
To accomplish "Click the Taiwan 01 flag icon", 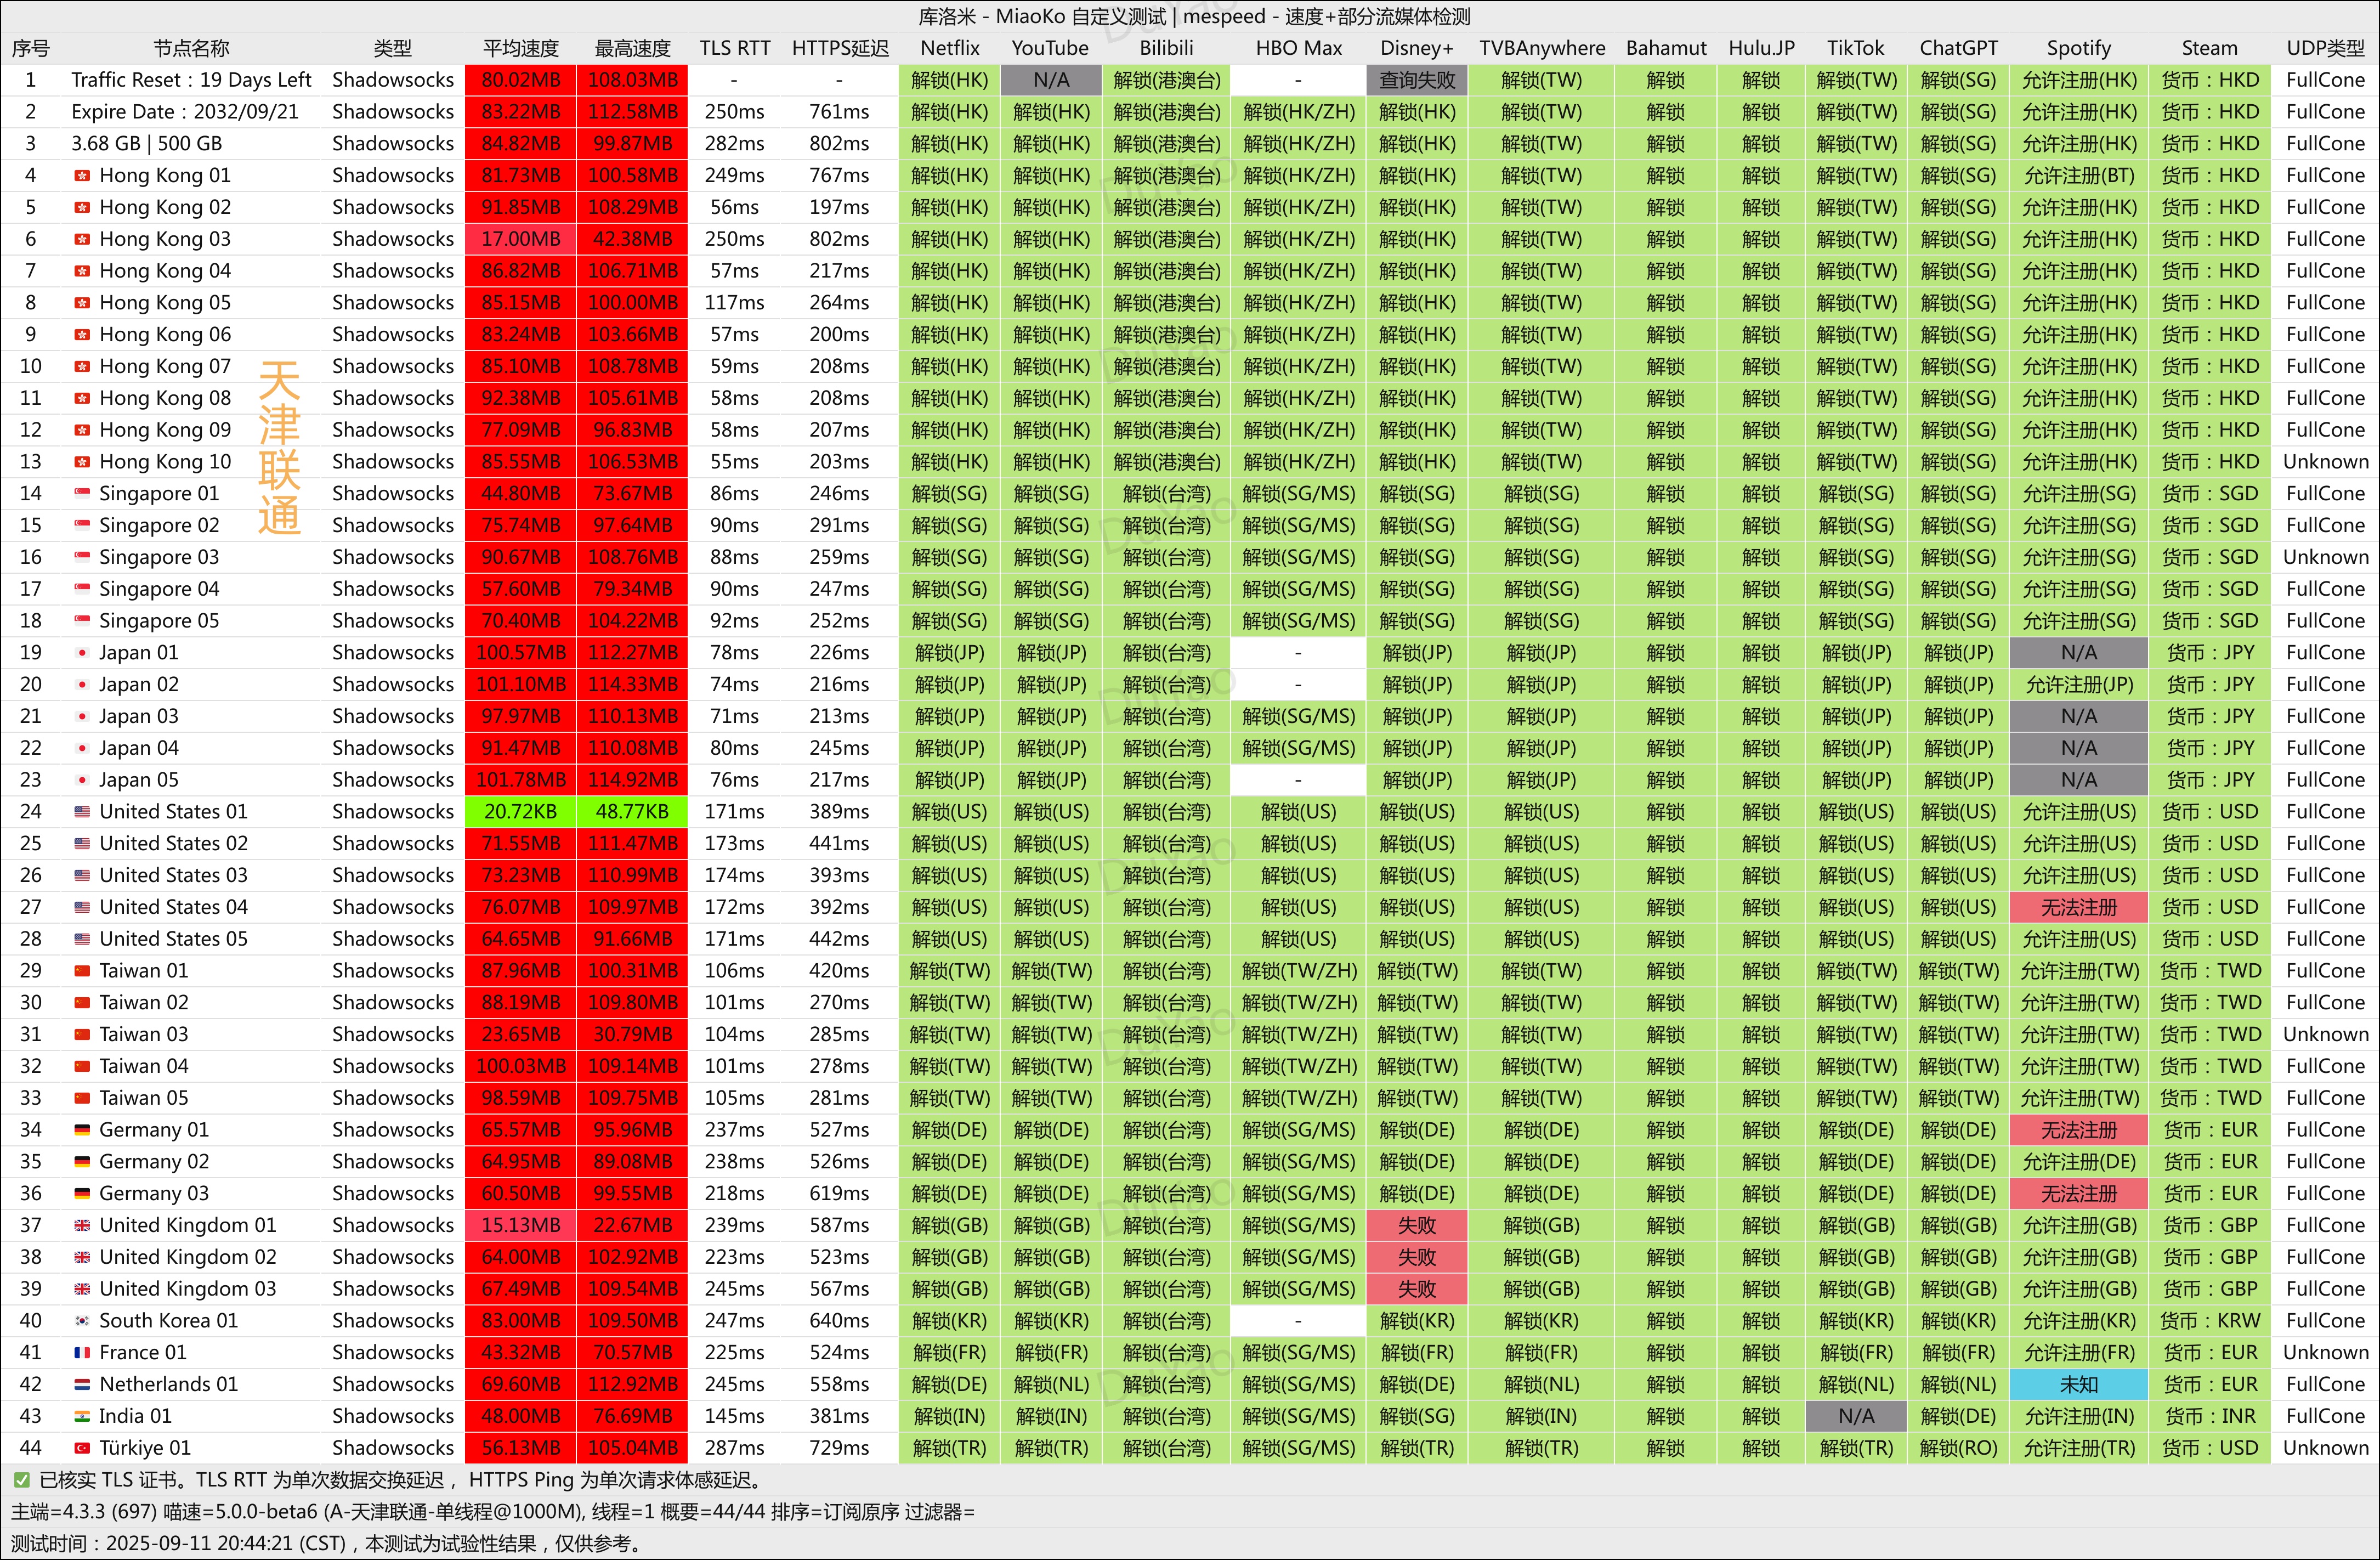I will pos(82,971).
